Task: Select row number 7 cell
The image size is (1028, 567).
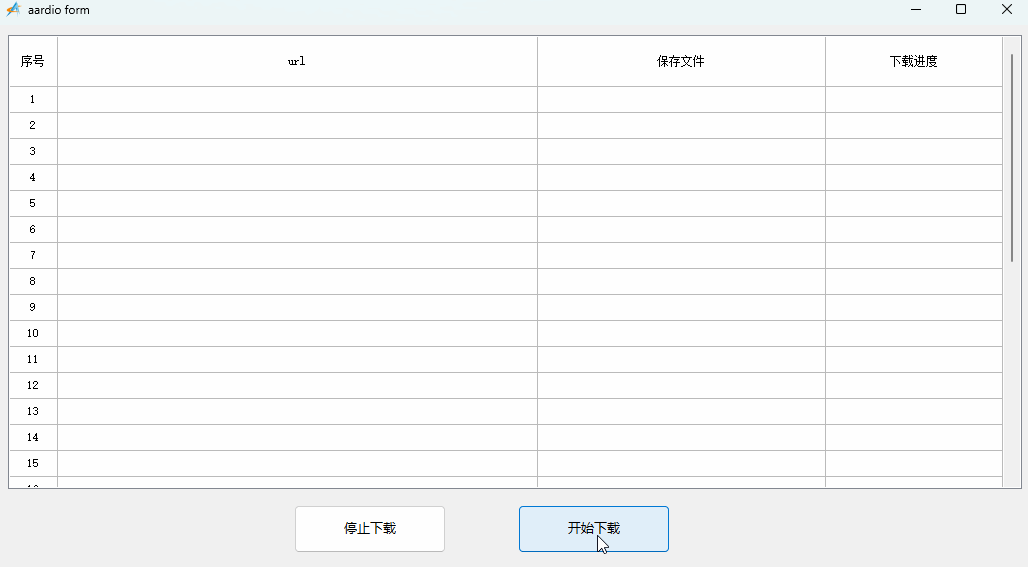Action: 33,256
